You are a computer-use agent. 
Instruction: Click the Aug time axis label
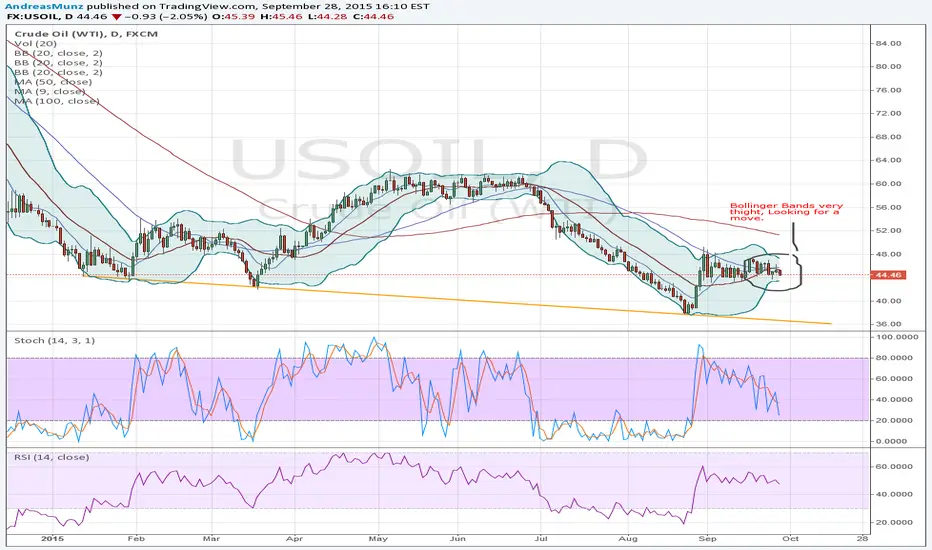[628, 539]
